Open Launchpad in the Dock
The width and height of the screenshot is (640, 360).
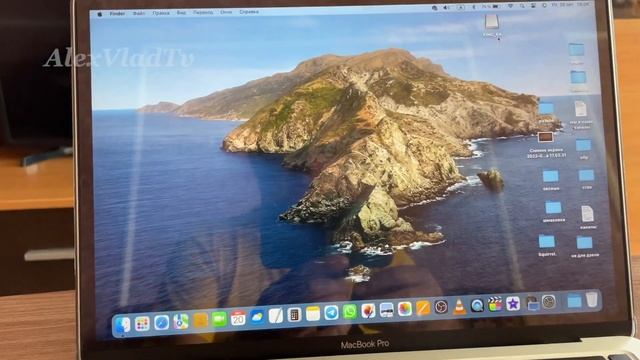pyautogui.click(x=142, y=324)
